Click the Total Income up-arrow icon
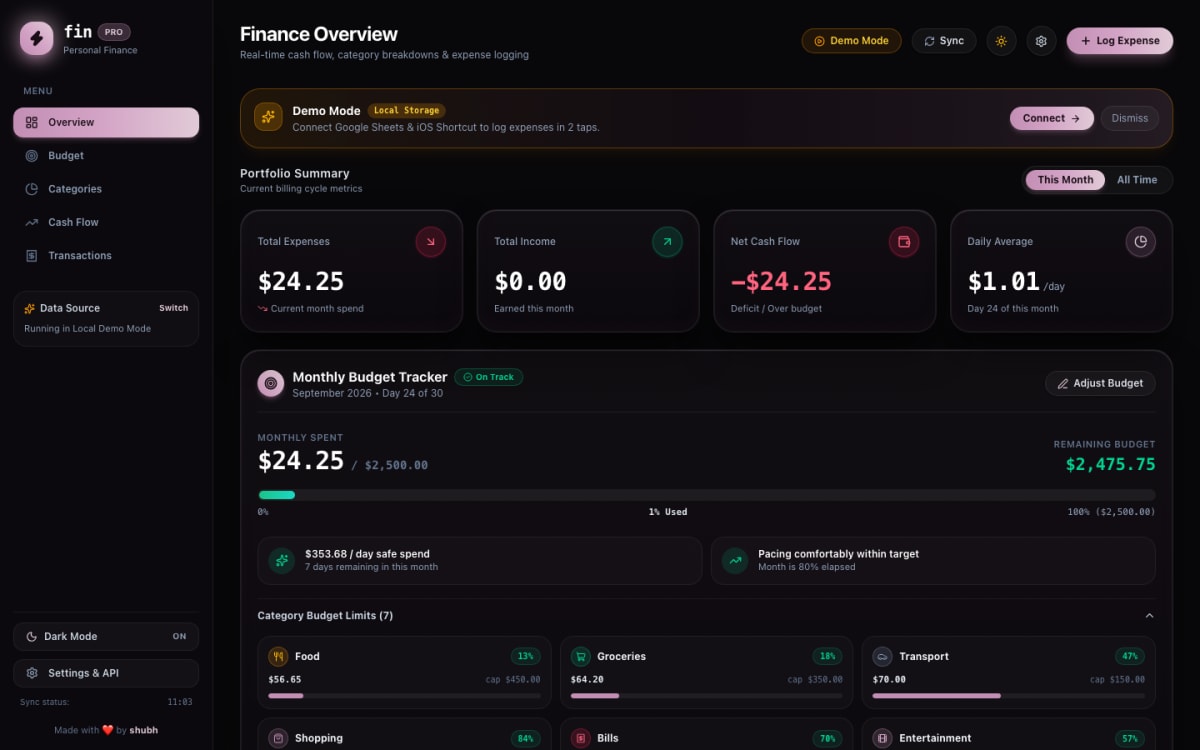This screenshot has width=1200, height=750. [667, 242]
